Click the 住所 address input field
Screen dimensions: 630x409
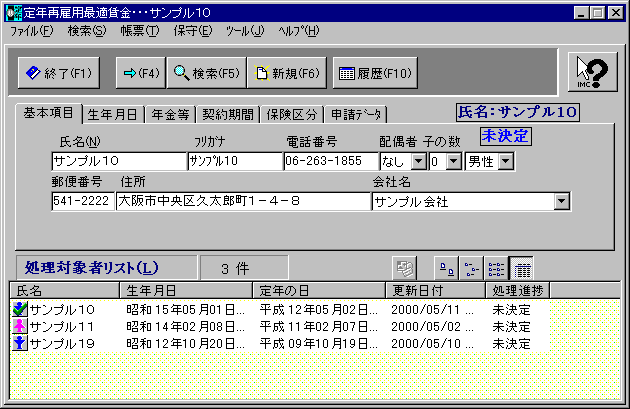pyautogui.click(x=243, y=201)
